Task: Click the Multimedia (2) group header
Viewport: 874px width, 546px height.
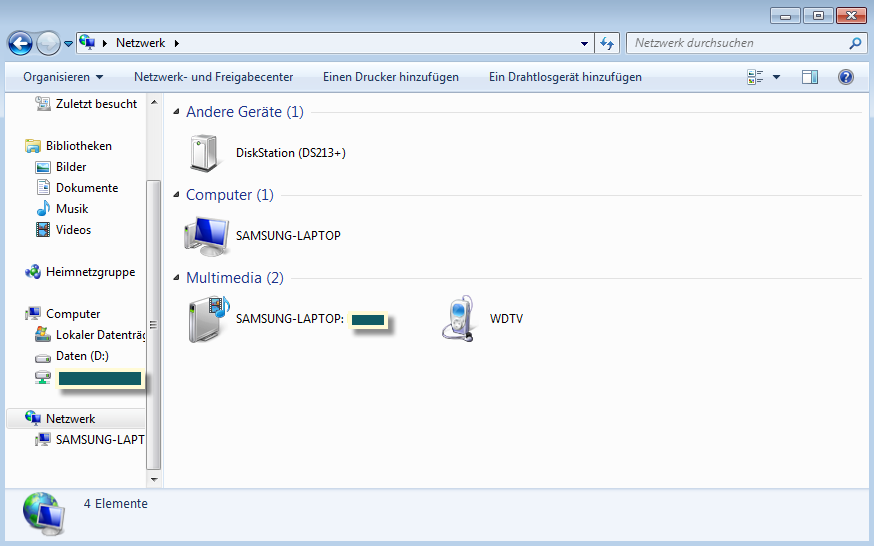Action: click(235, 277)
